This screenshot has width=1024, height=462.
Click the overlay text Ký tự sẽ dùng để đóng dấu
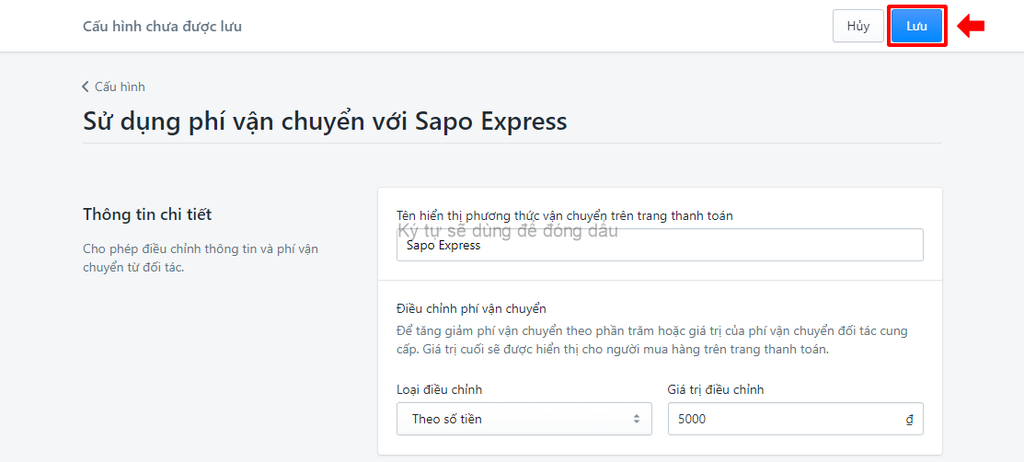pos(507,231)
